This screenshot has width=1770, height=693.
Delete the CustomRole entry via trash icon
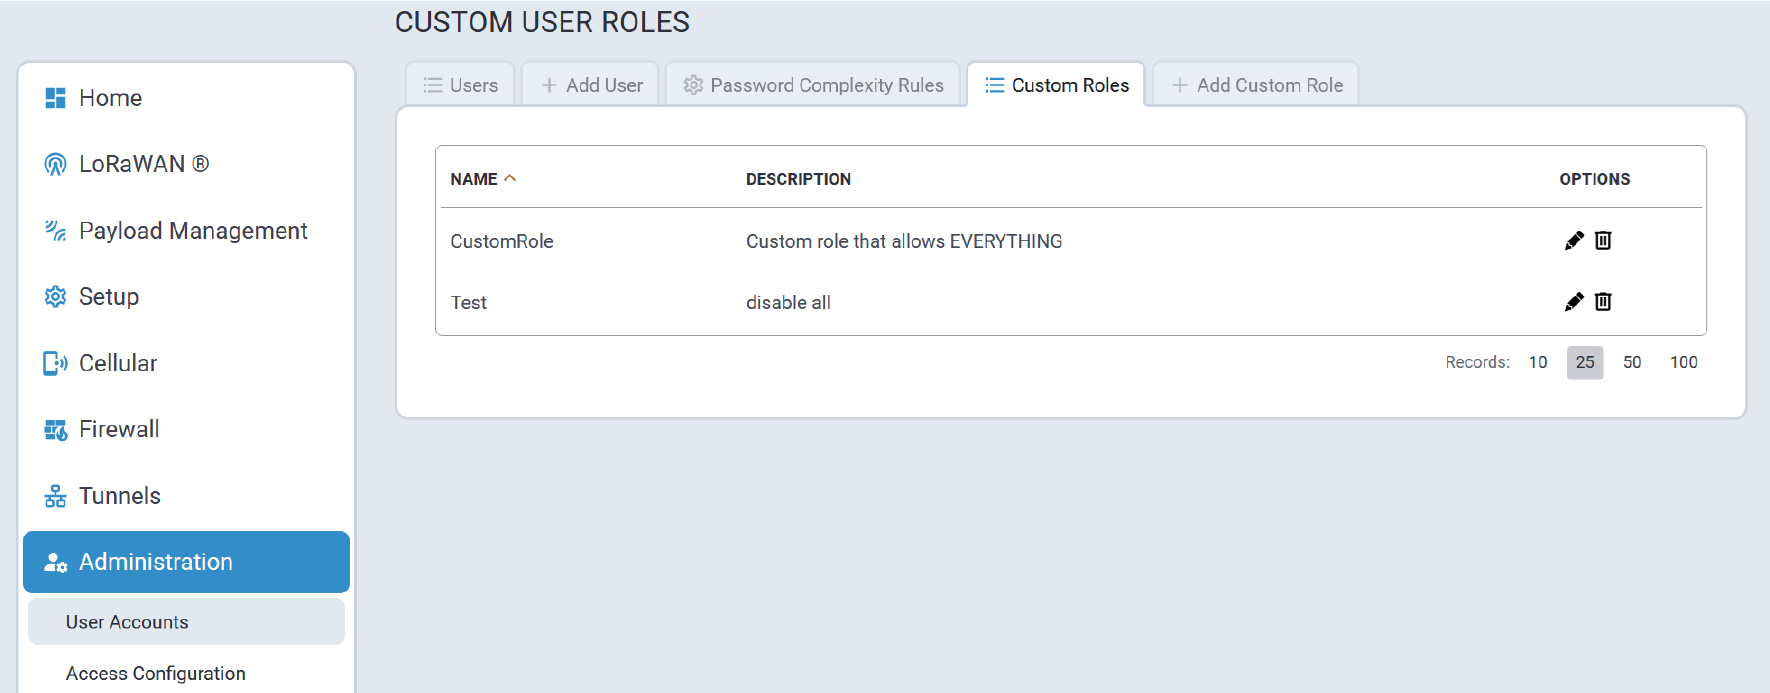point(1603,241)
